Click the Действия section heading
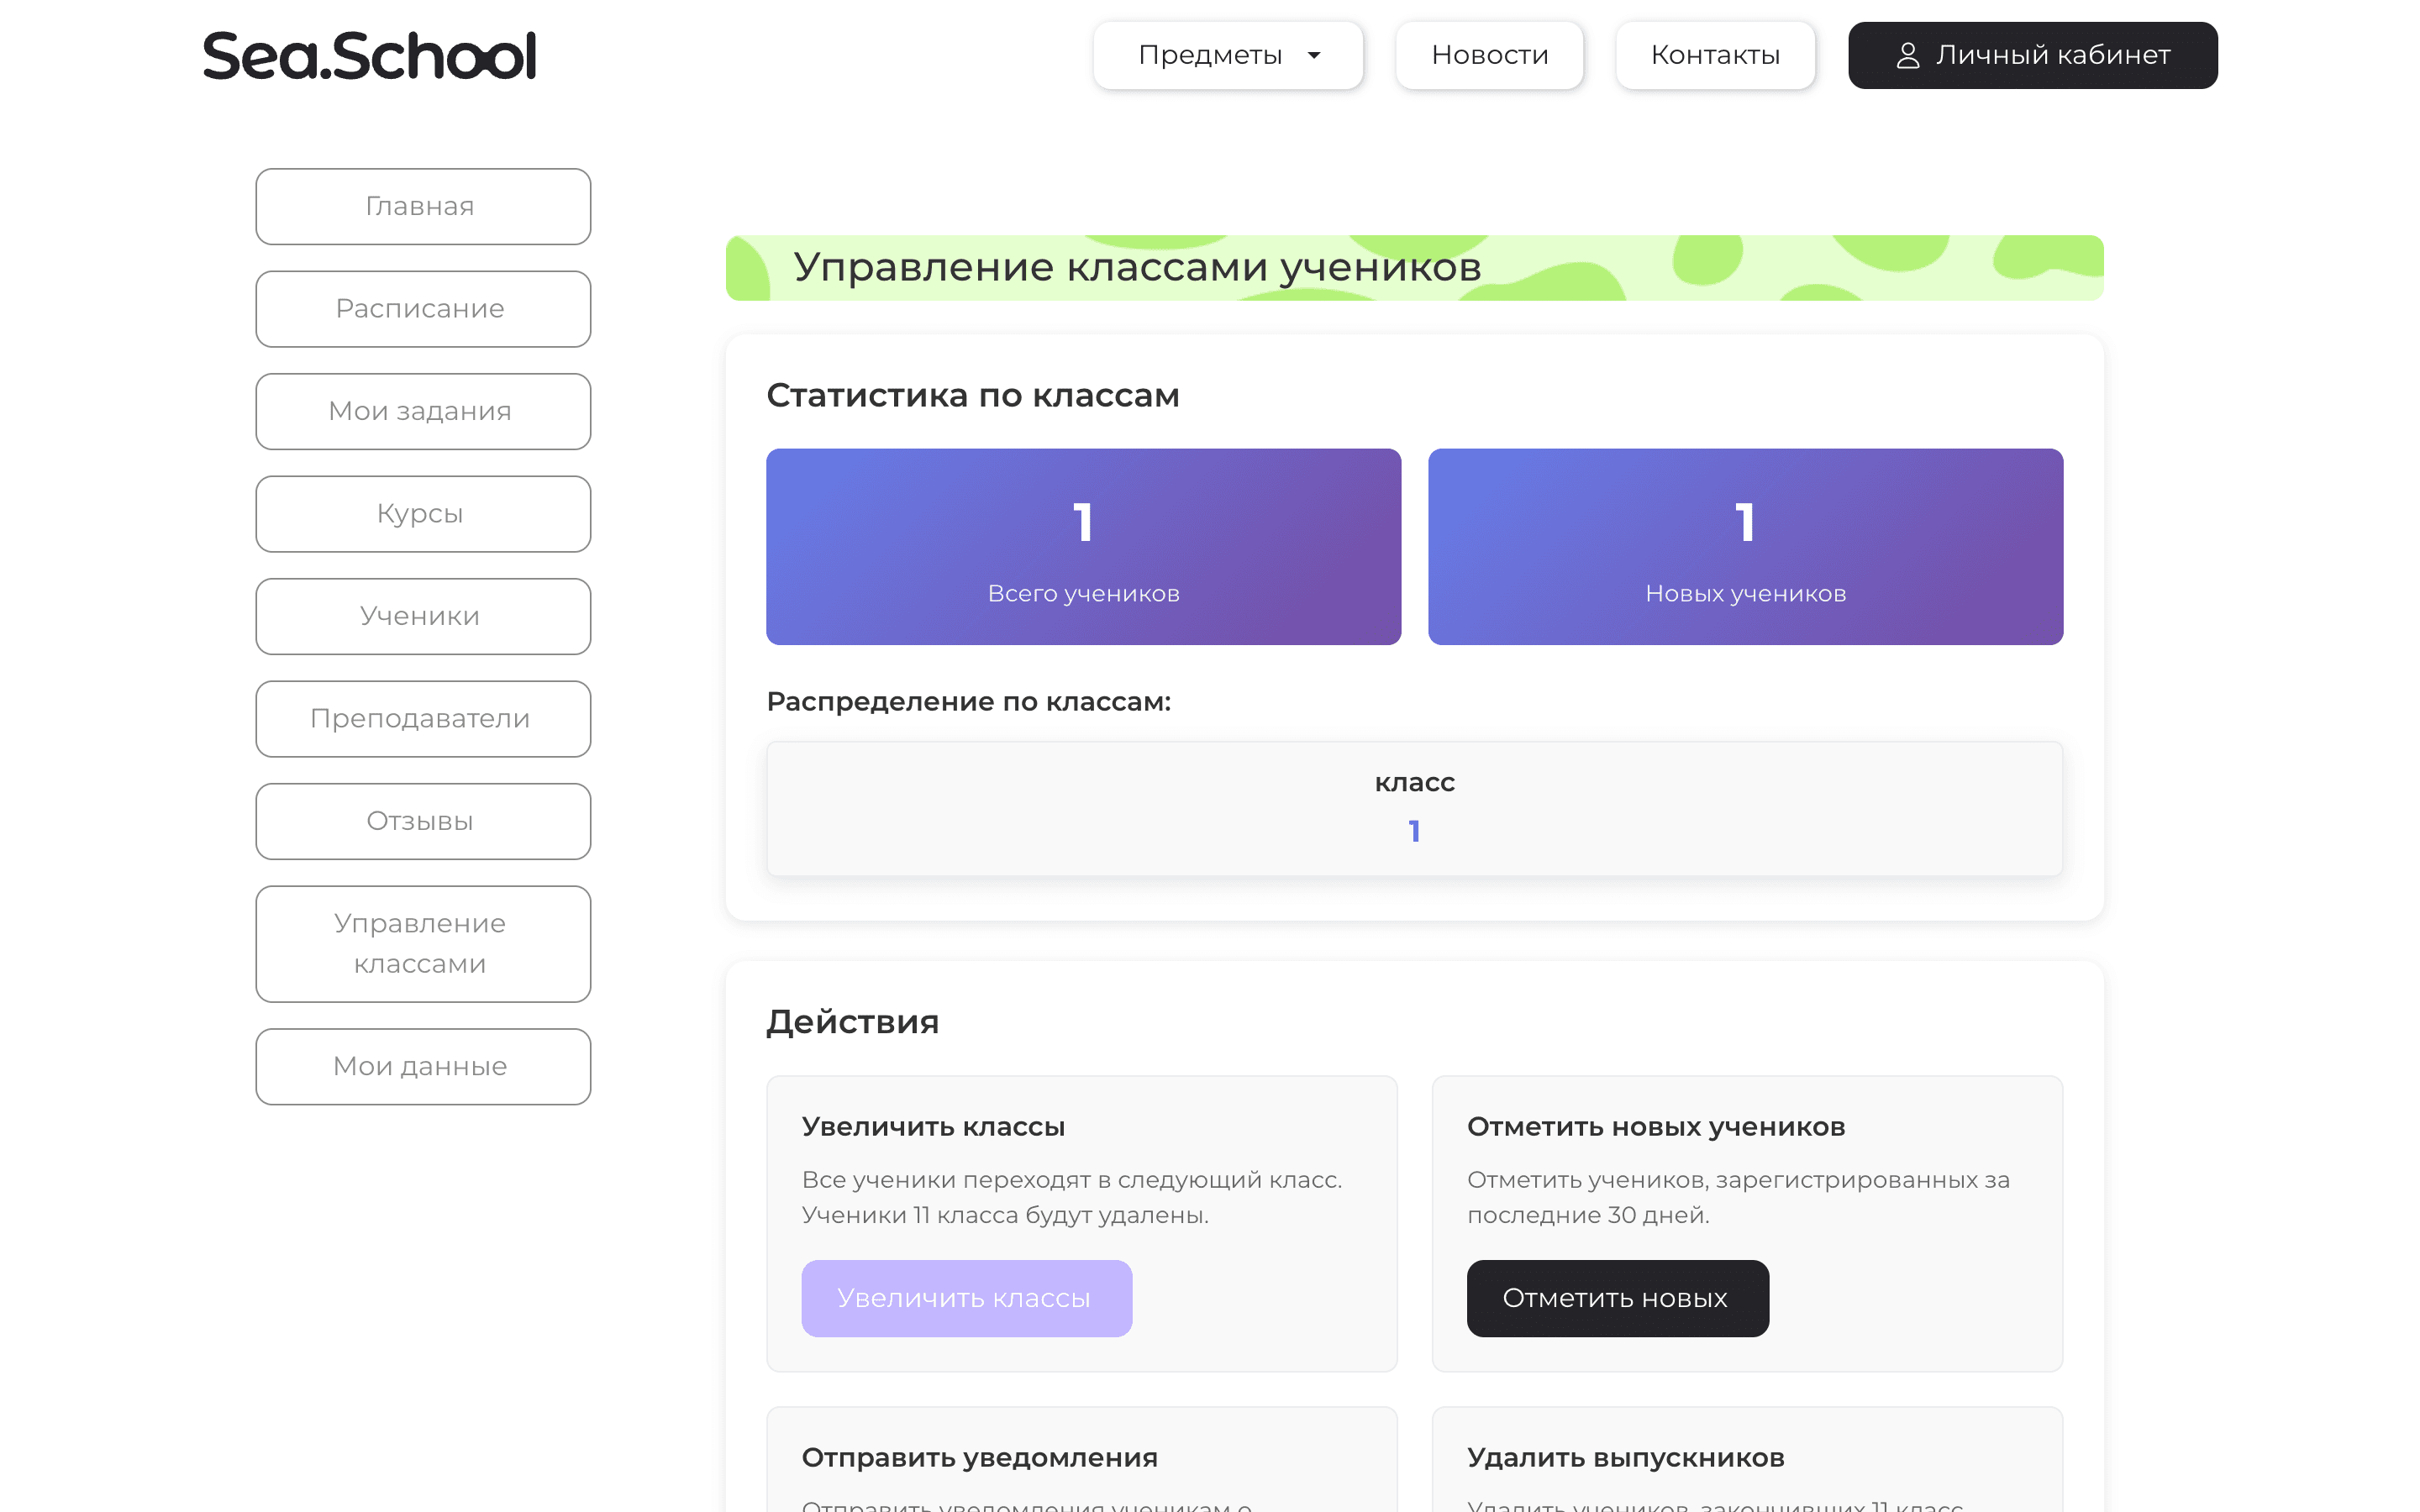Image resolution: width=2420 pixels, height=1512 pixels. click(x=852, y=1021)
